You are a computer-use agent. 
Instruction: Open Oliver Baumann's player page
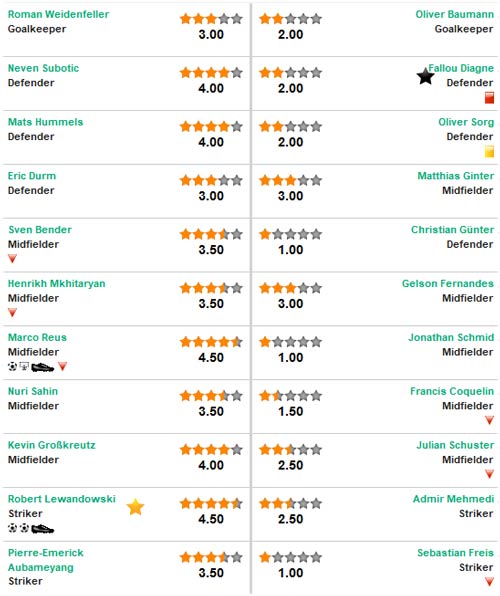click(455, 14)
